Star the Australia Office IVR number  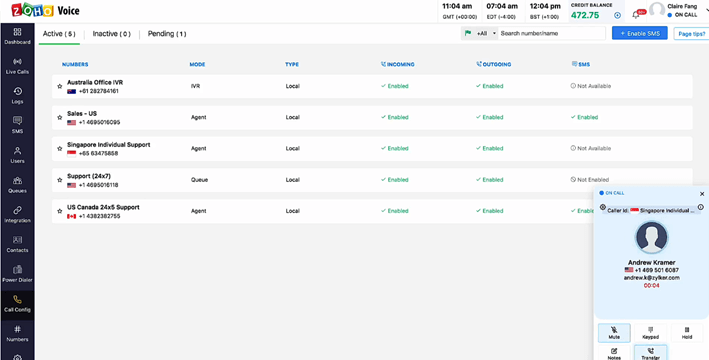[x=60, y=86]
